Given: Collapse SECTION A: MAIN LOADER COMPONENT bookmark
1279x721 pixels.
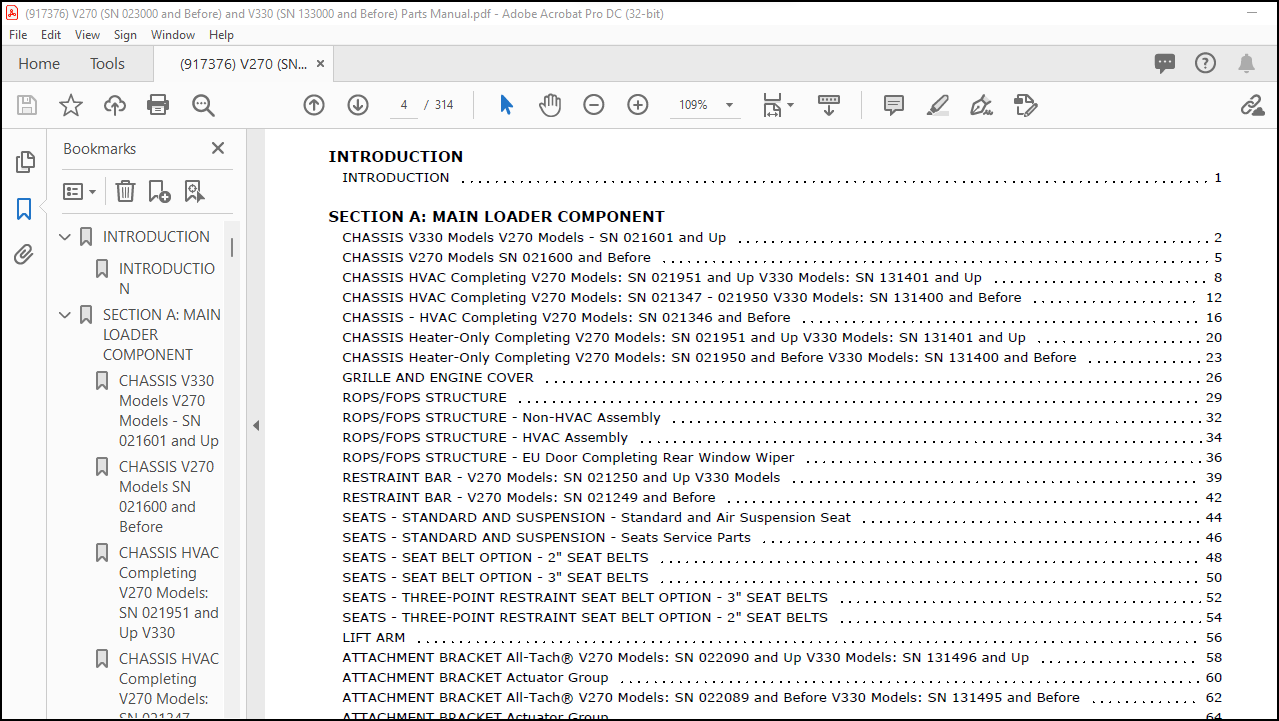Looking at the screenshot, I should (65, 315).
